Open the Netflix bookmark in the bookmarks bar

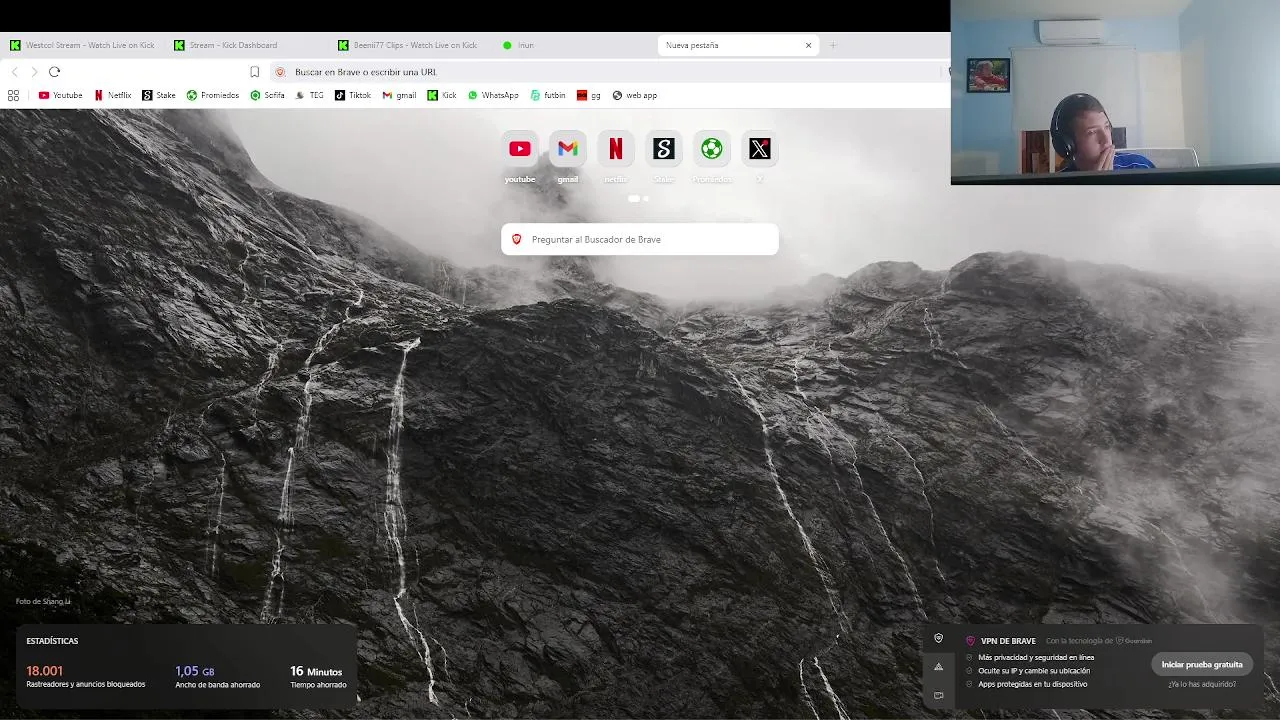point(113,95)
